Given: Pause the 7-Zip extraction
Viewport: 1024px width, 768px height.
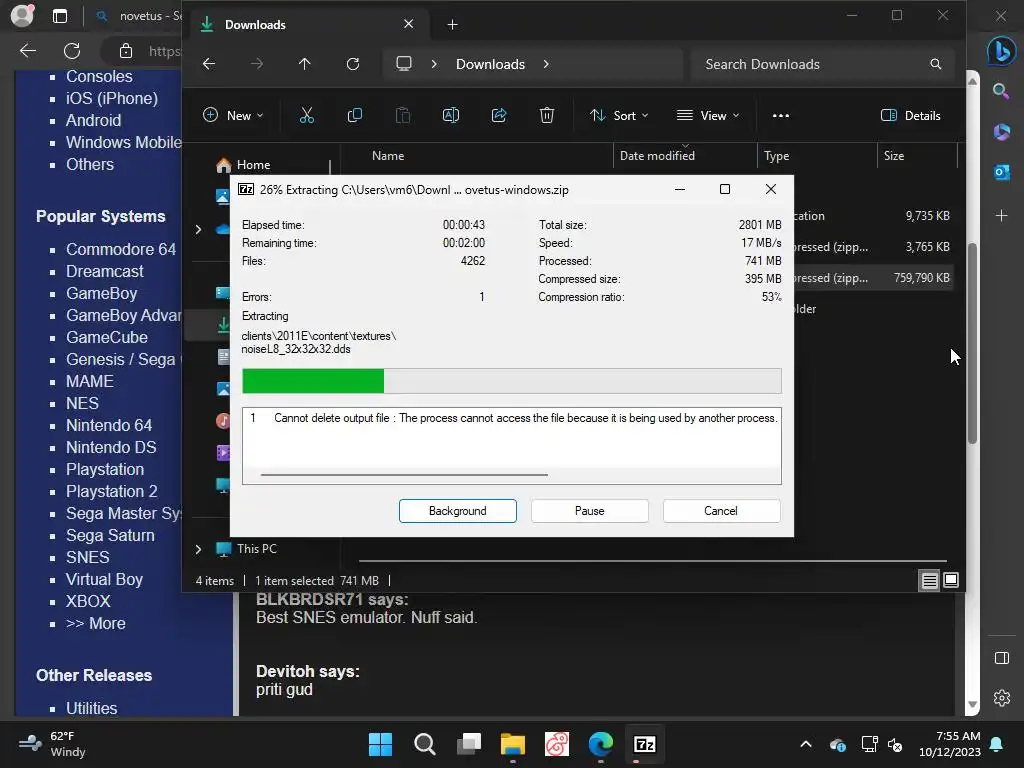Looking at the screenshot, I should (x=590, y=511).
